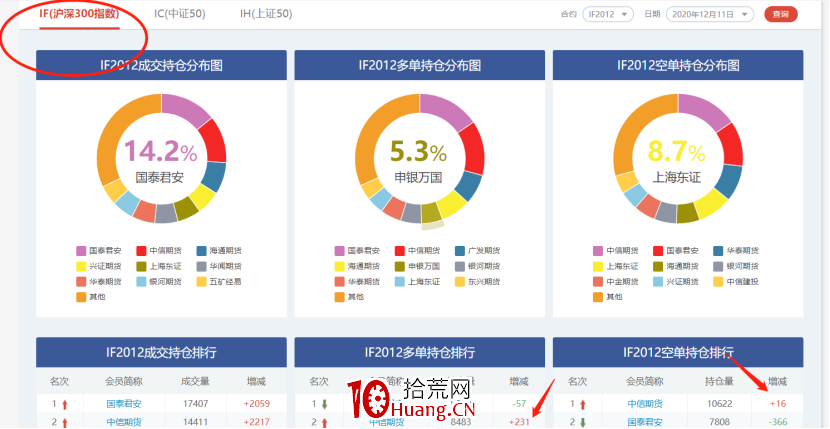The image size is (830, 429).
Task: Click 增减 value -57 in 多单持仓排行
Action: coord(519,404)
